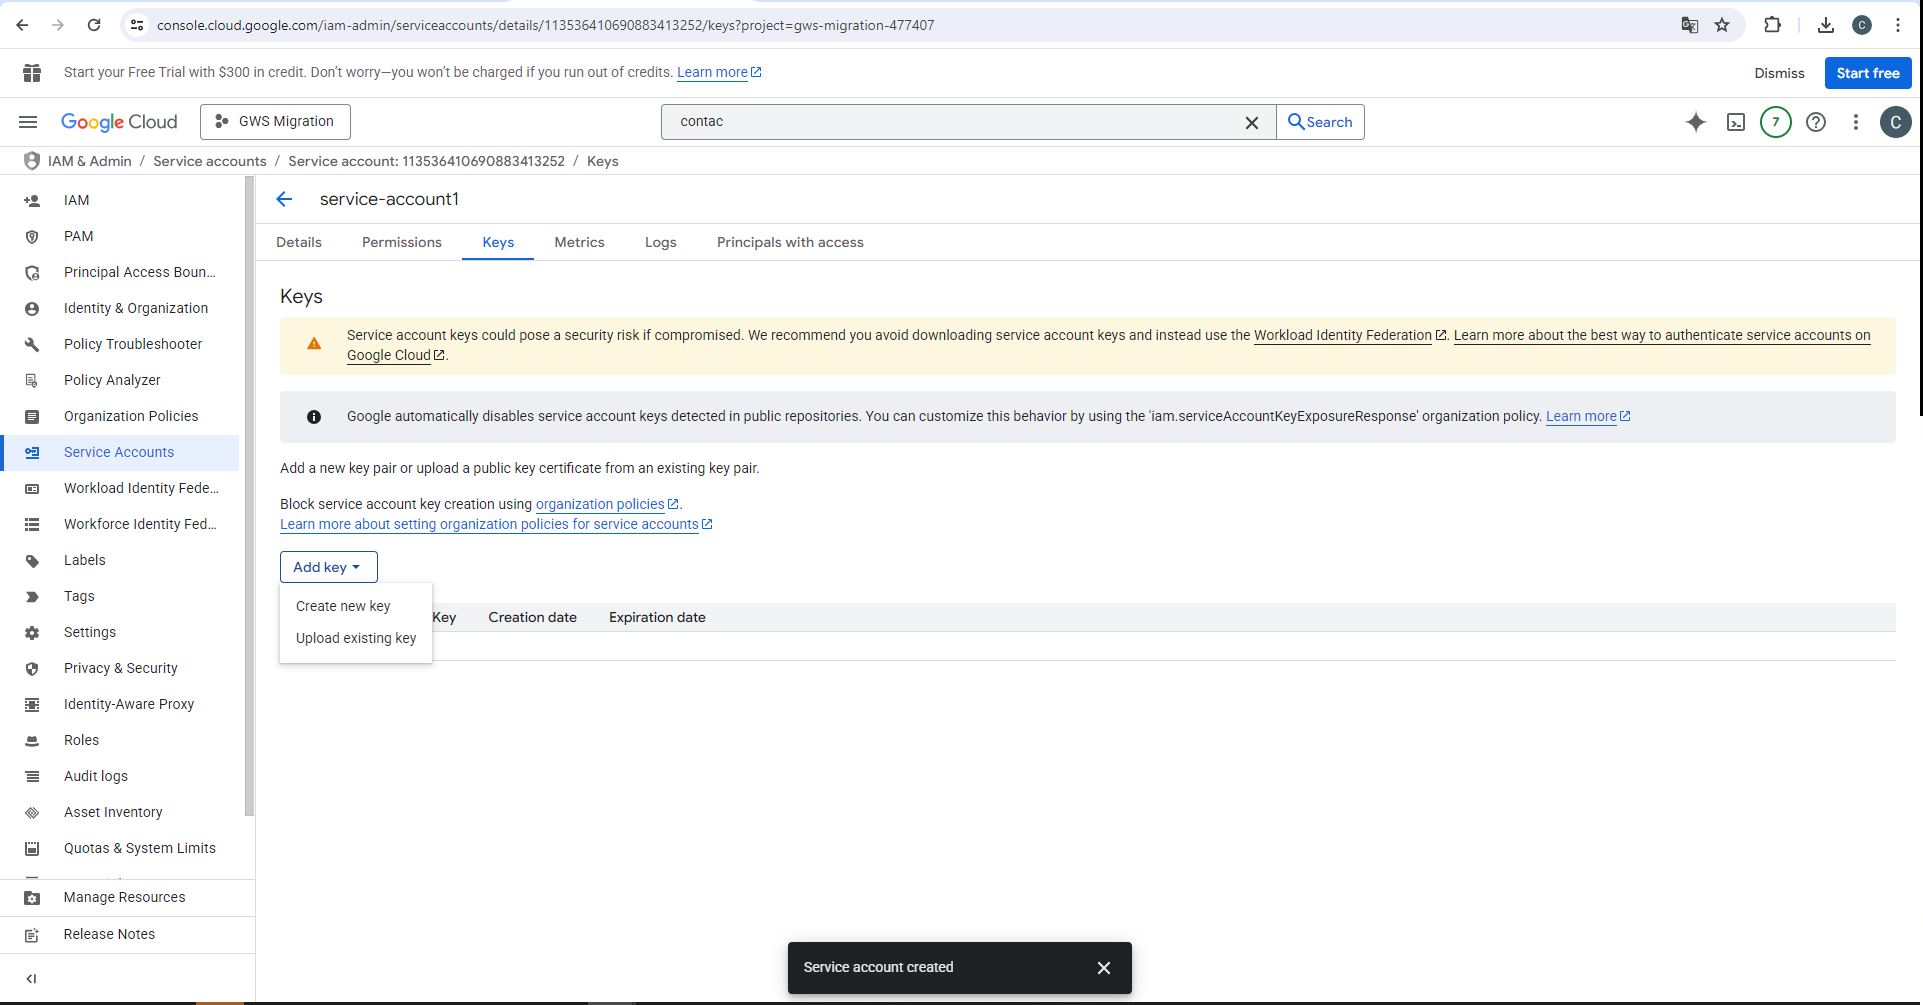Select Upload existing key option

(355, 638)
